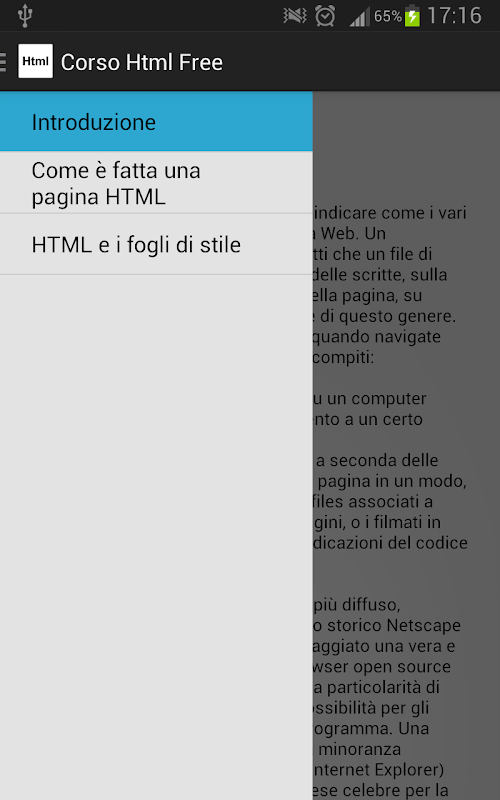Tap the signal strength icon
Screen dimensions: 500x800
tap(359, 18)
